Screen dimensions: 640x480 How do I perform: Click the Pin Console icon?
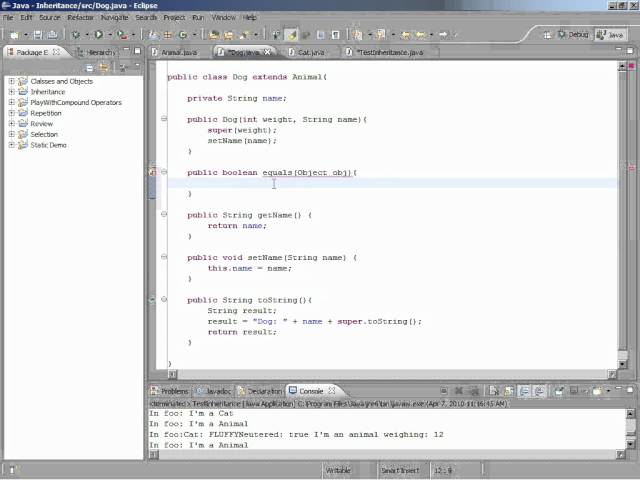[x=558, y=391]
